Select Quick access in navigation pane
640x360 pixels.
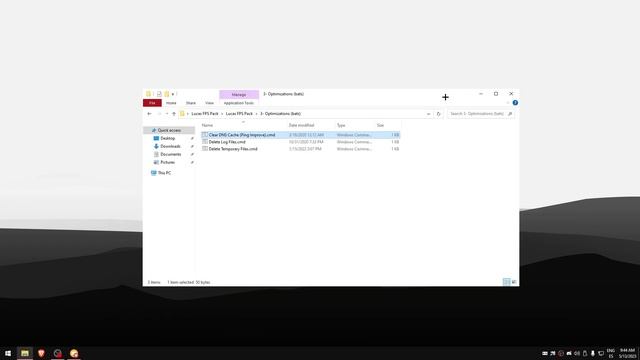[x=169, y=130]
